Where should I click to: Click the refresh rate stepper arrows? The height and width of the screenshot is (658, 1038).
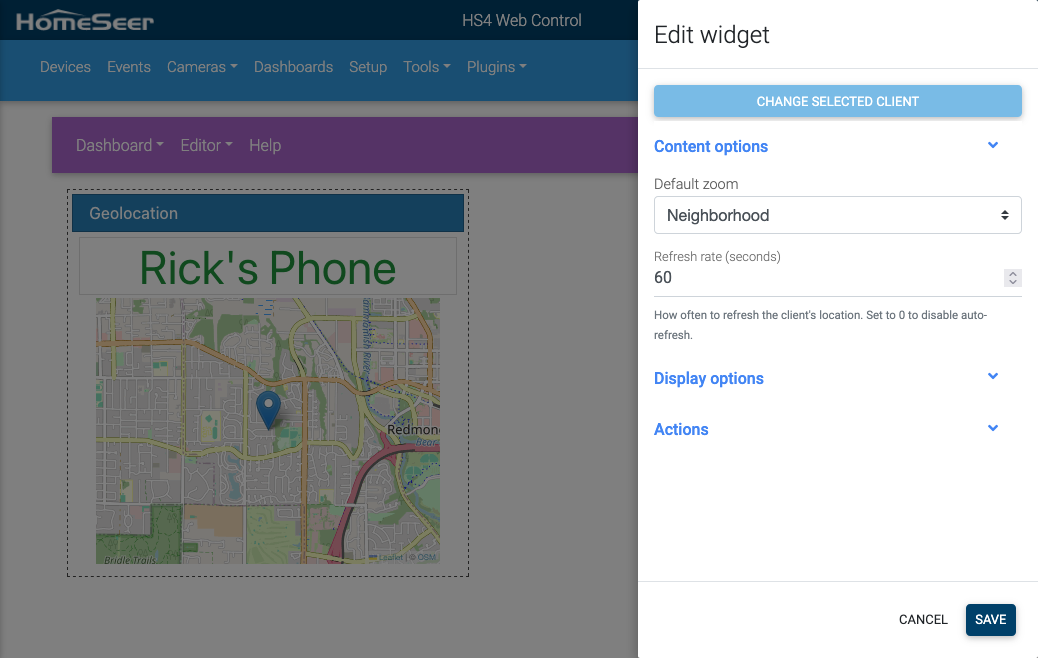(x=1012, y=278)
